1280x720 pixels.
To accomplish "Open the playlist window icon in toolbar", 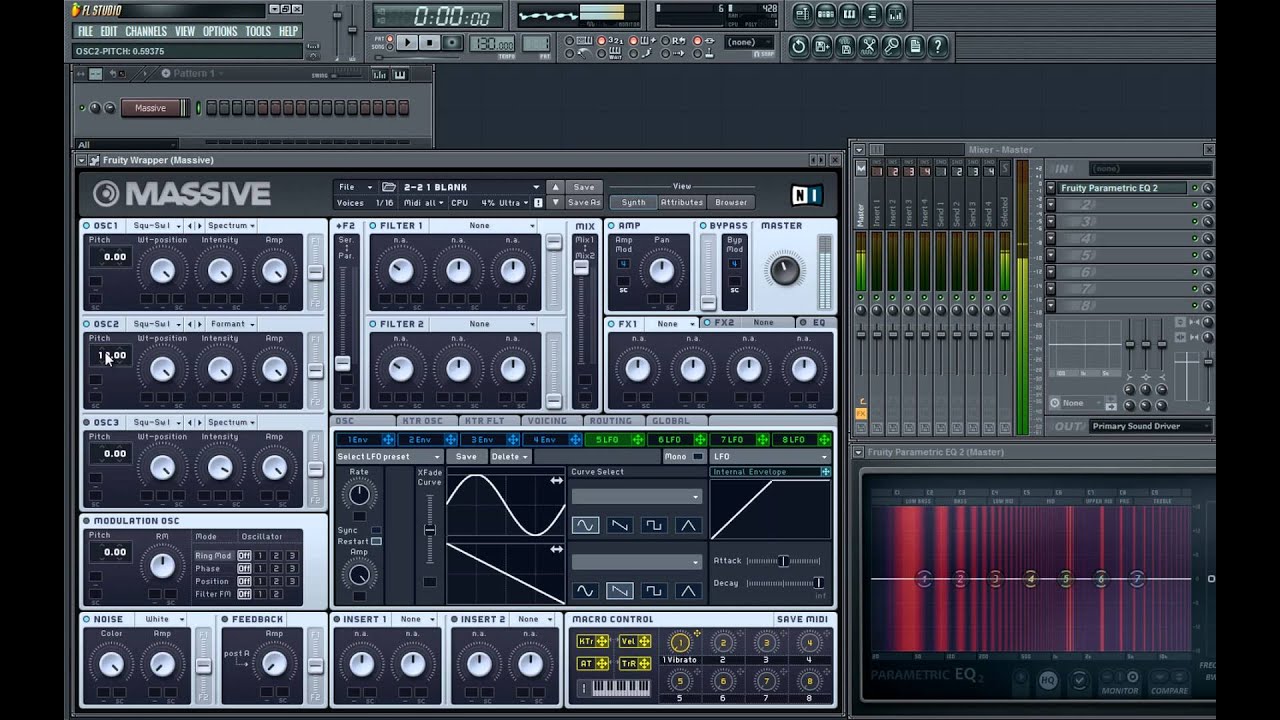I will [803, 14].
